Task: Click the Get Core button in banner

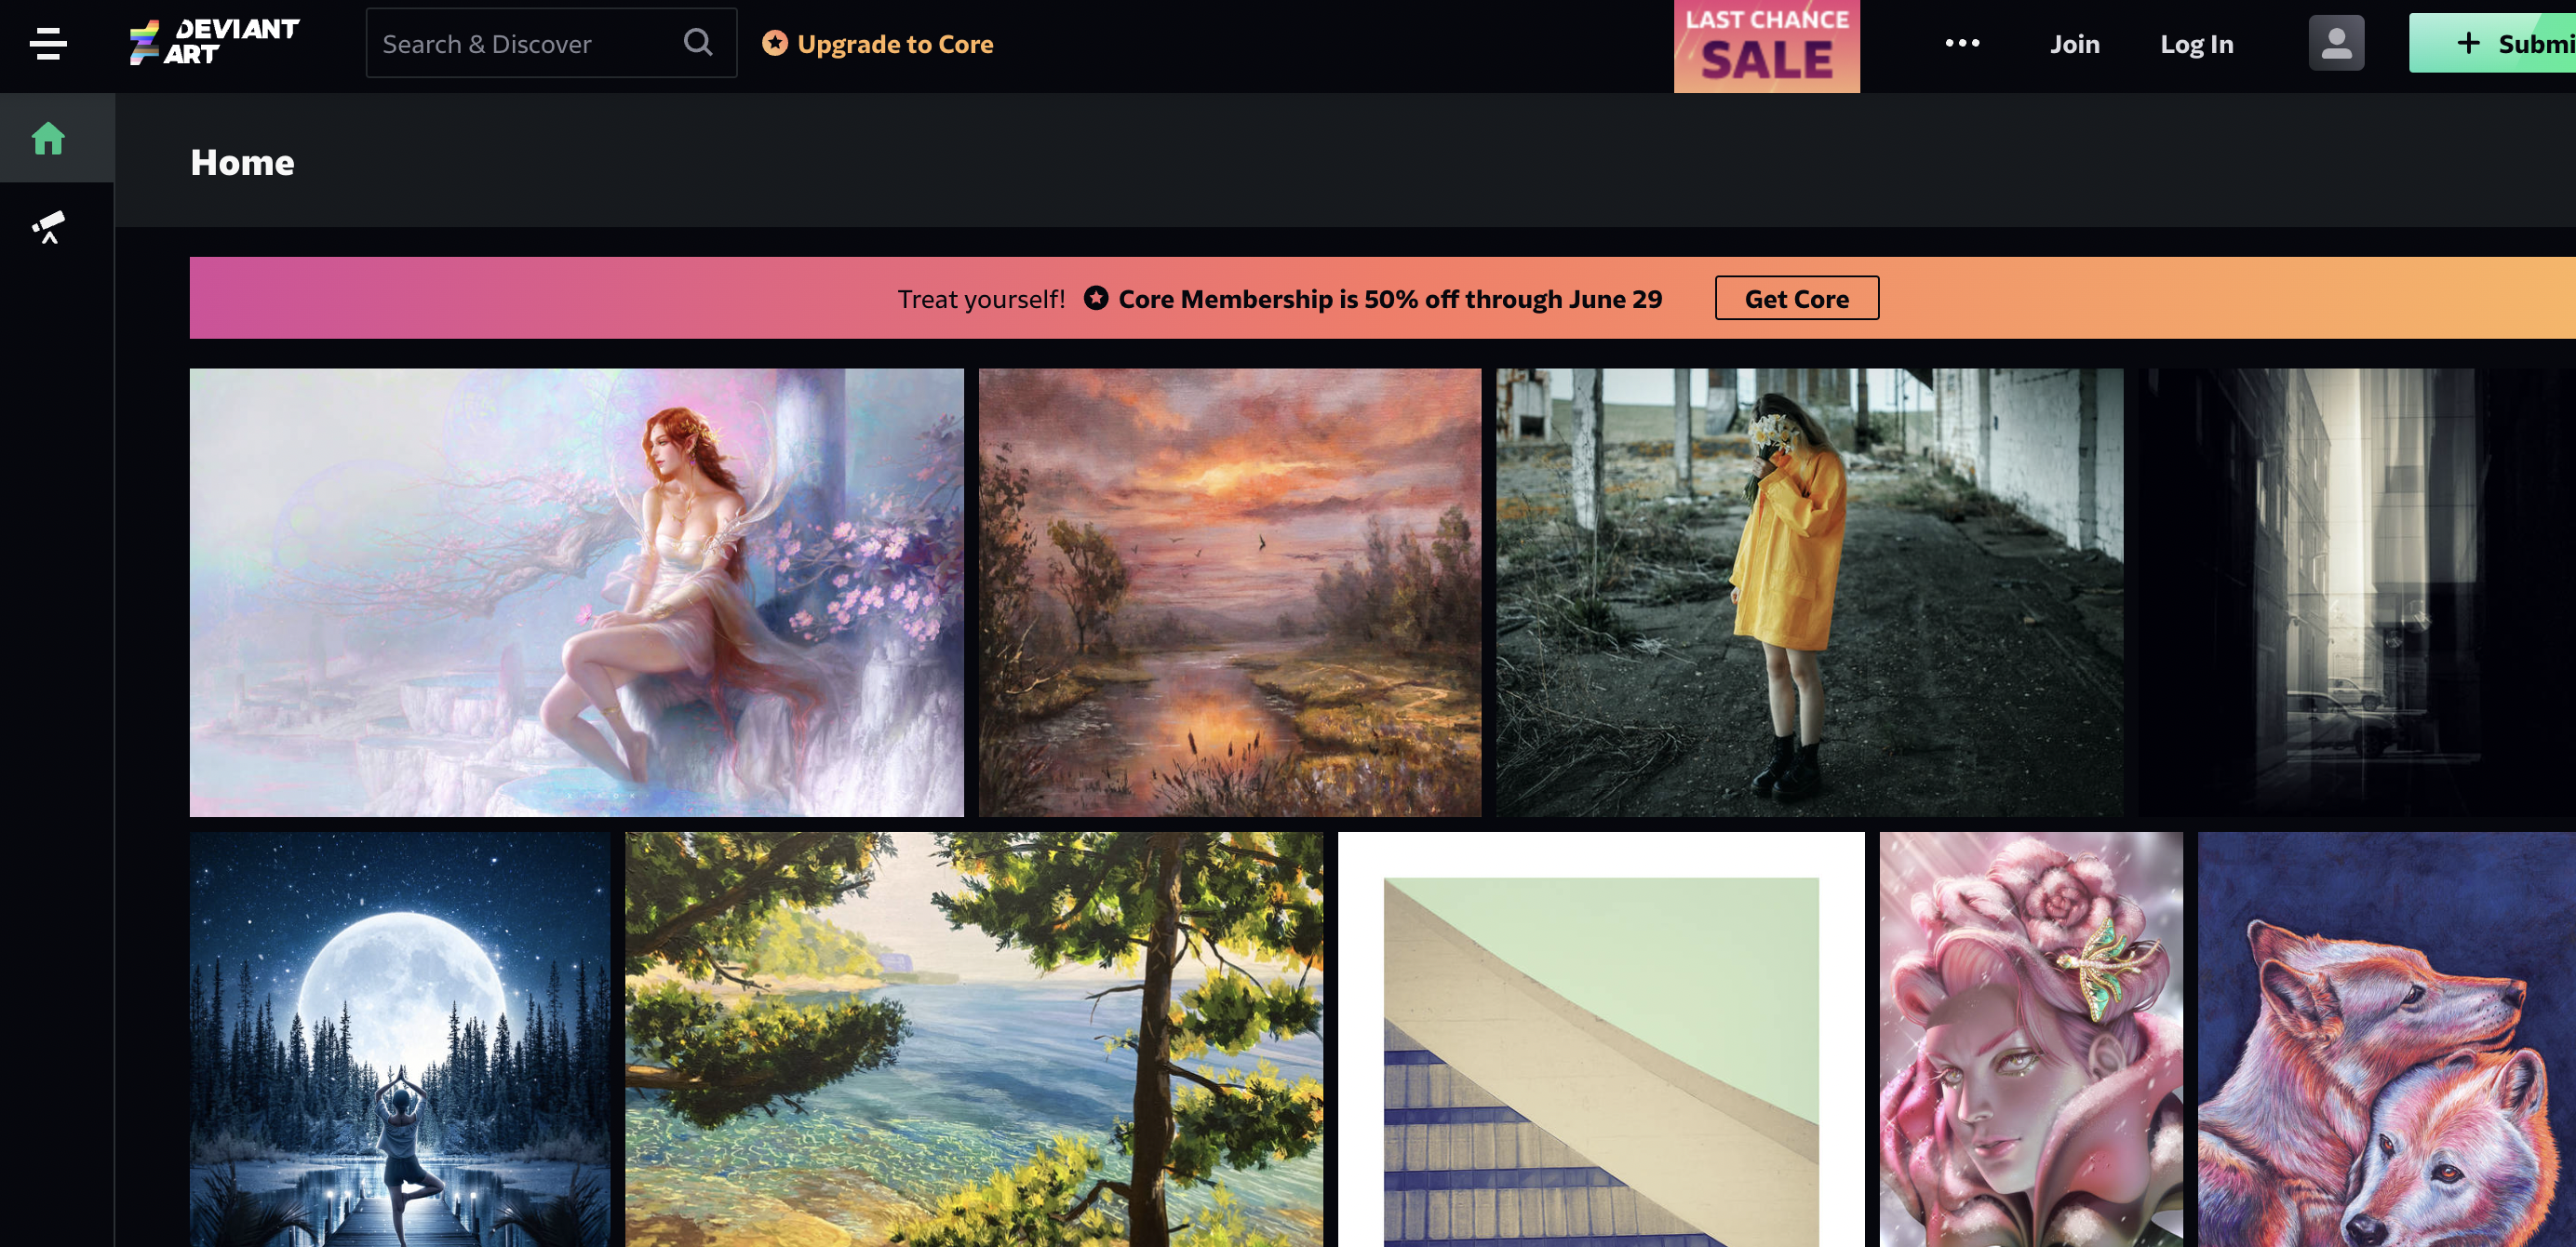Action: click(x=1797, y=298)
